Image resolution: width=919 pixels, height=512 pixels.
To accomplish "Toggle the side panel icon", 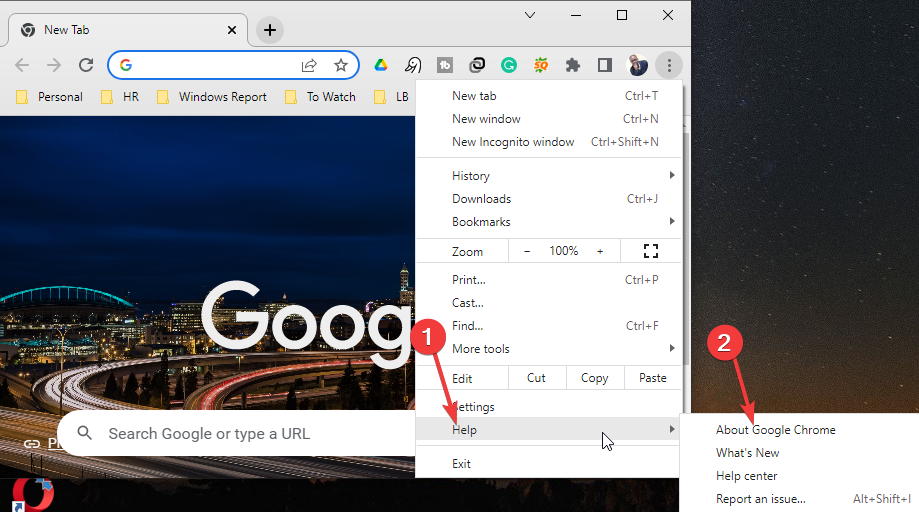I will [605, 65].
